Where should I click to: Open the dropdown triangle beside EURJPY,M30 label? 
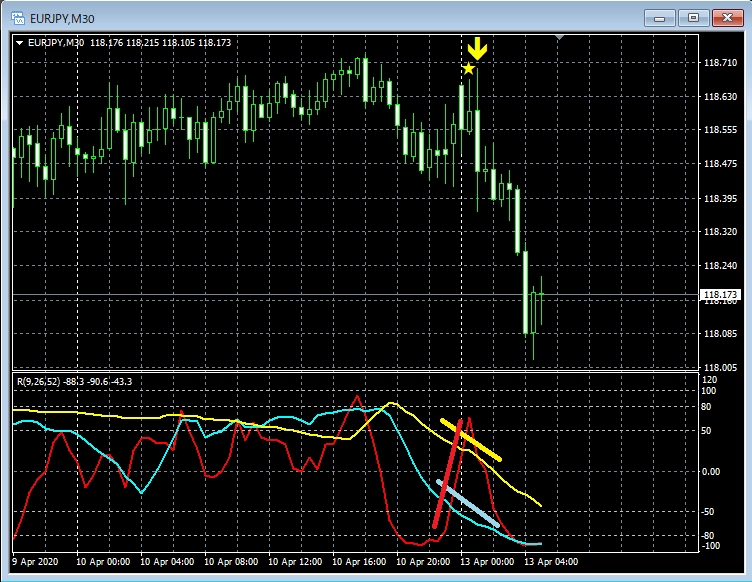pos(19,43)
